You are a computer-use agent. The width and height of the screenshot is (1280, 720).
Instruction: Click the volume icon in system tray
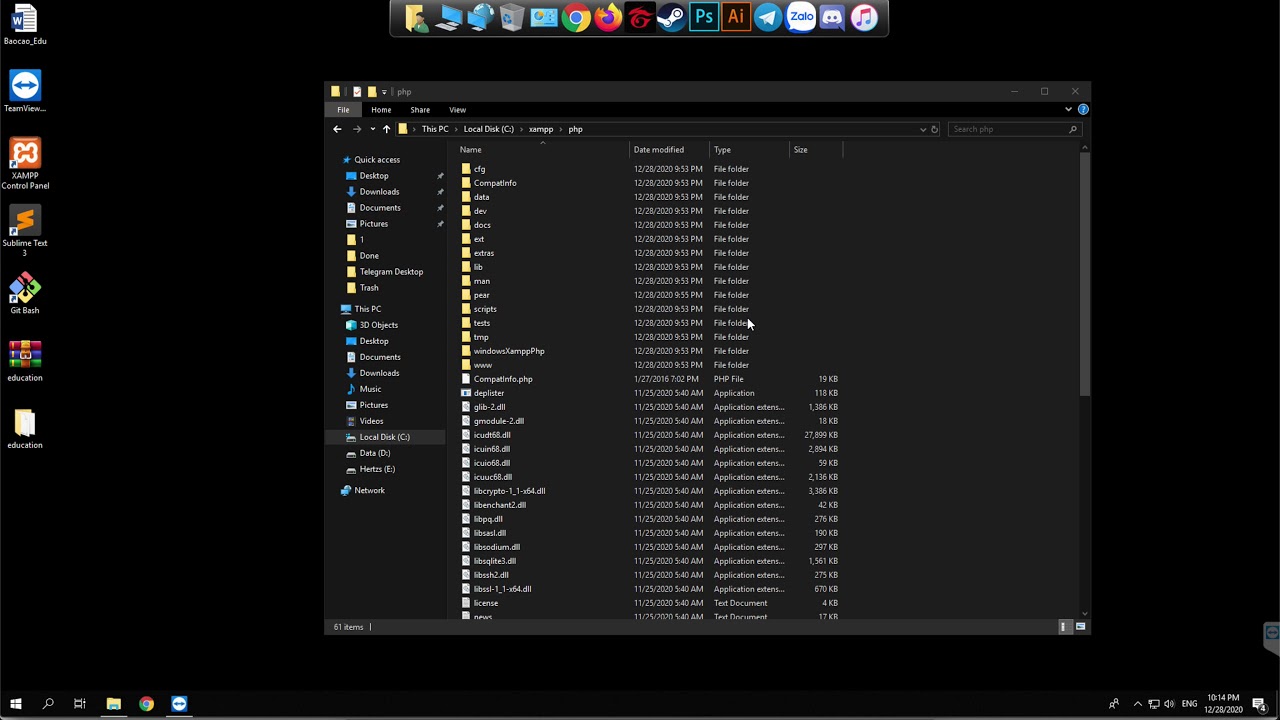1169,704
